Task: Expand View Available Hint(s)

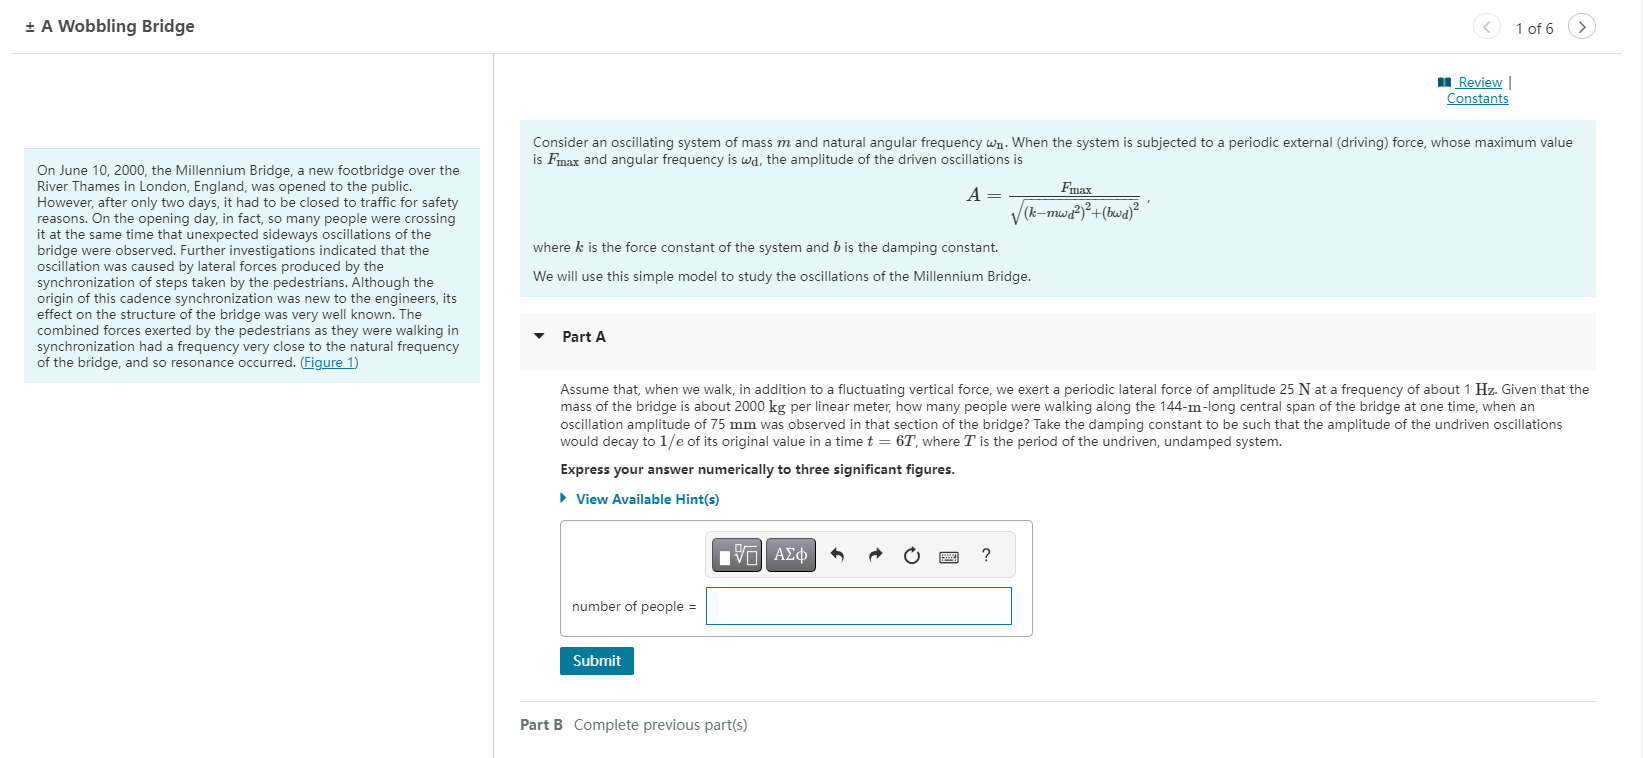Action: click(x=646, y=498)
